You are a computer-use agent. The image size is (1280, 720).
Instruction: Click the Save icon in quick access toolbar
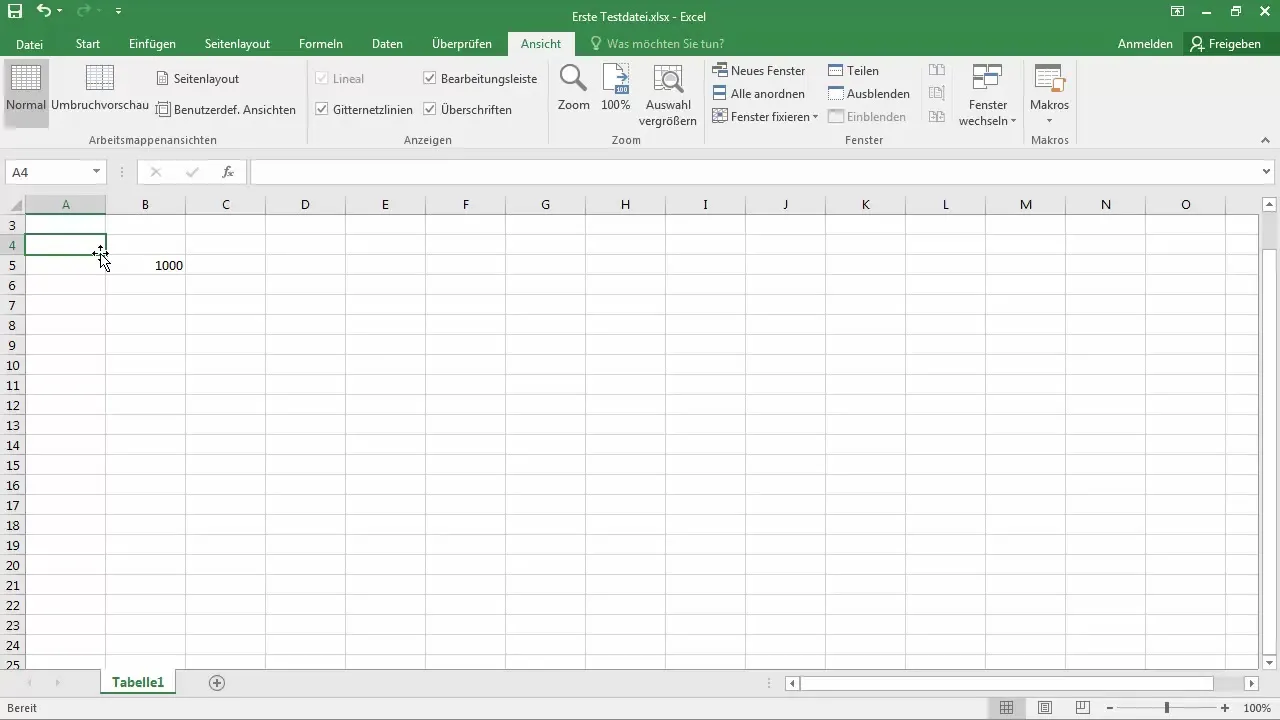point(14,11)
